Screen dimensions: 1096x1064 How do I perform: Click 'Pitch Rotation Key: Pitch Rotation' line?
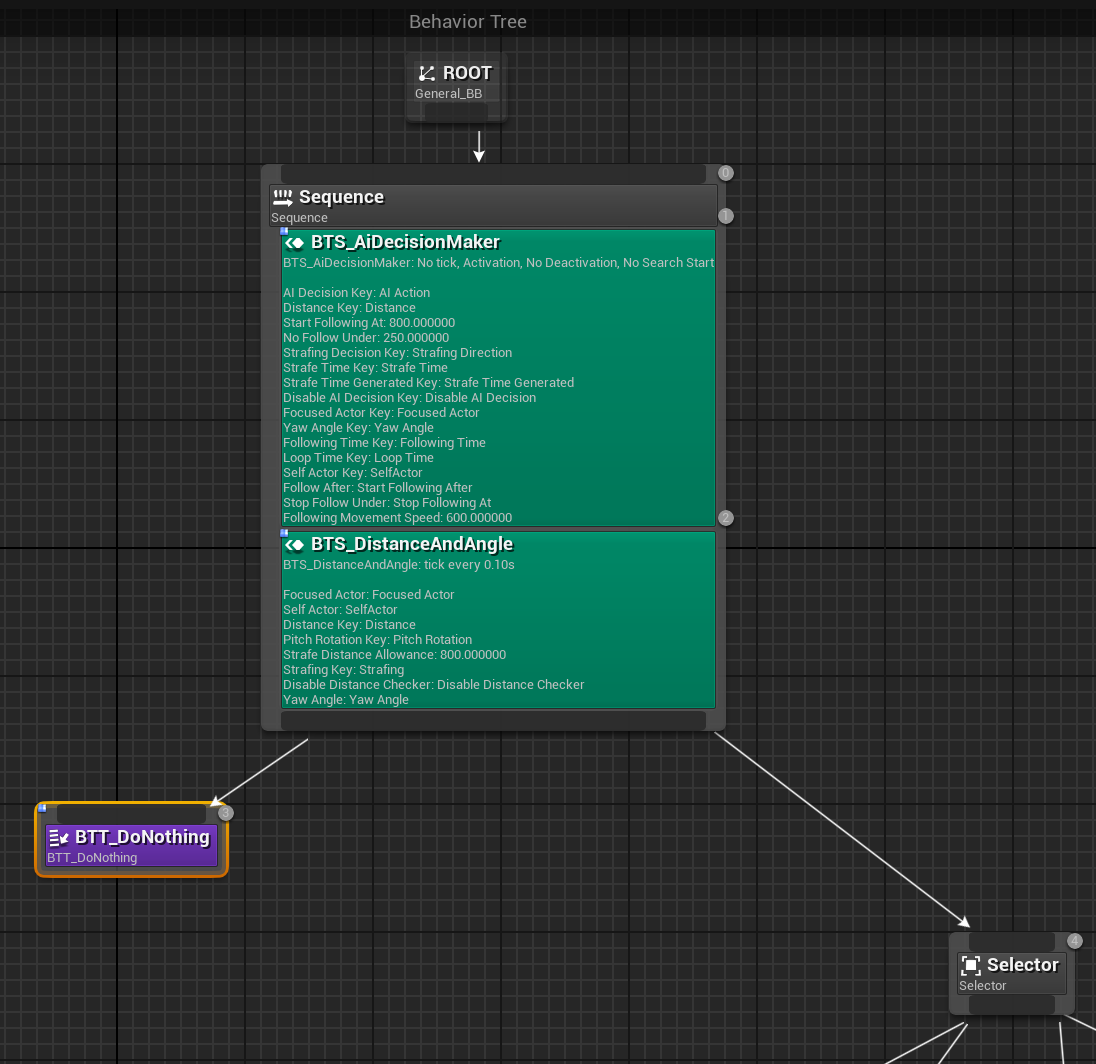pyautogui.click(x=377, y=640)
